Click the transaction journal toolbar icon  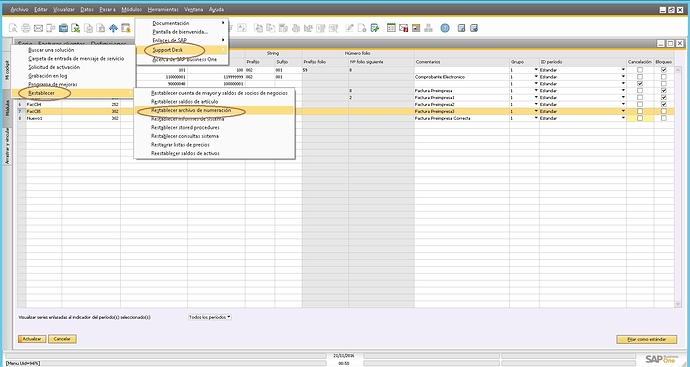[320, 28]
